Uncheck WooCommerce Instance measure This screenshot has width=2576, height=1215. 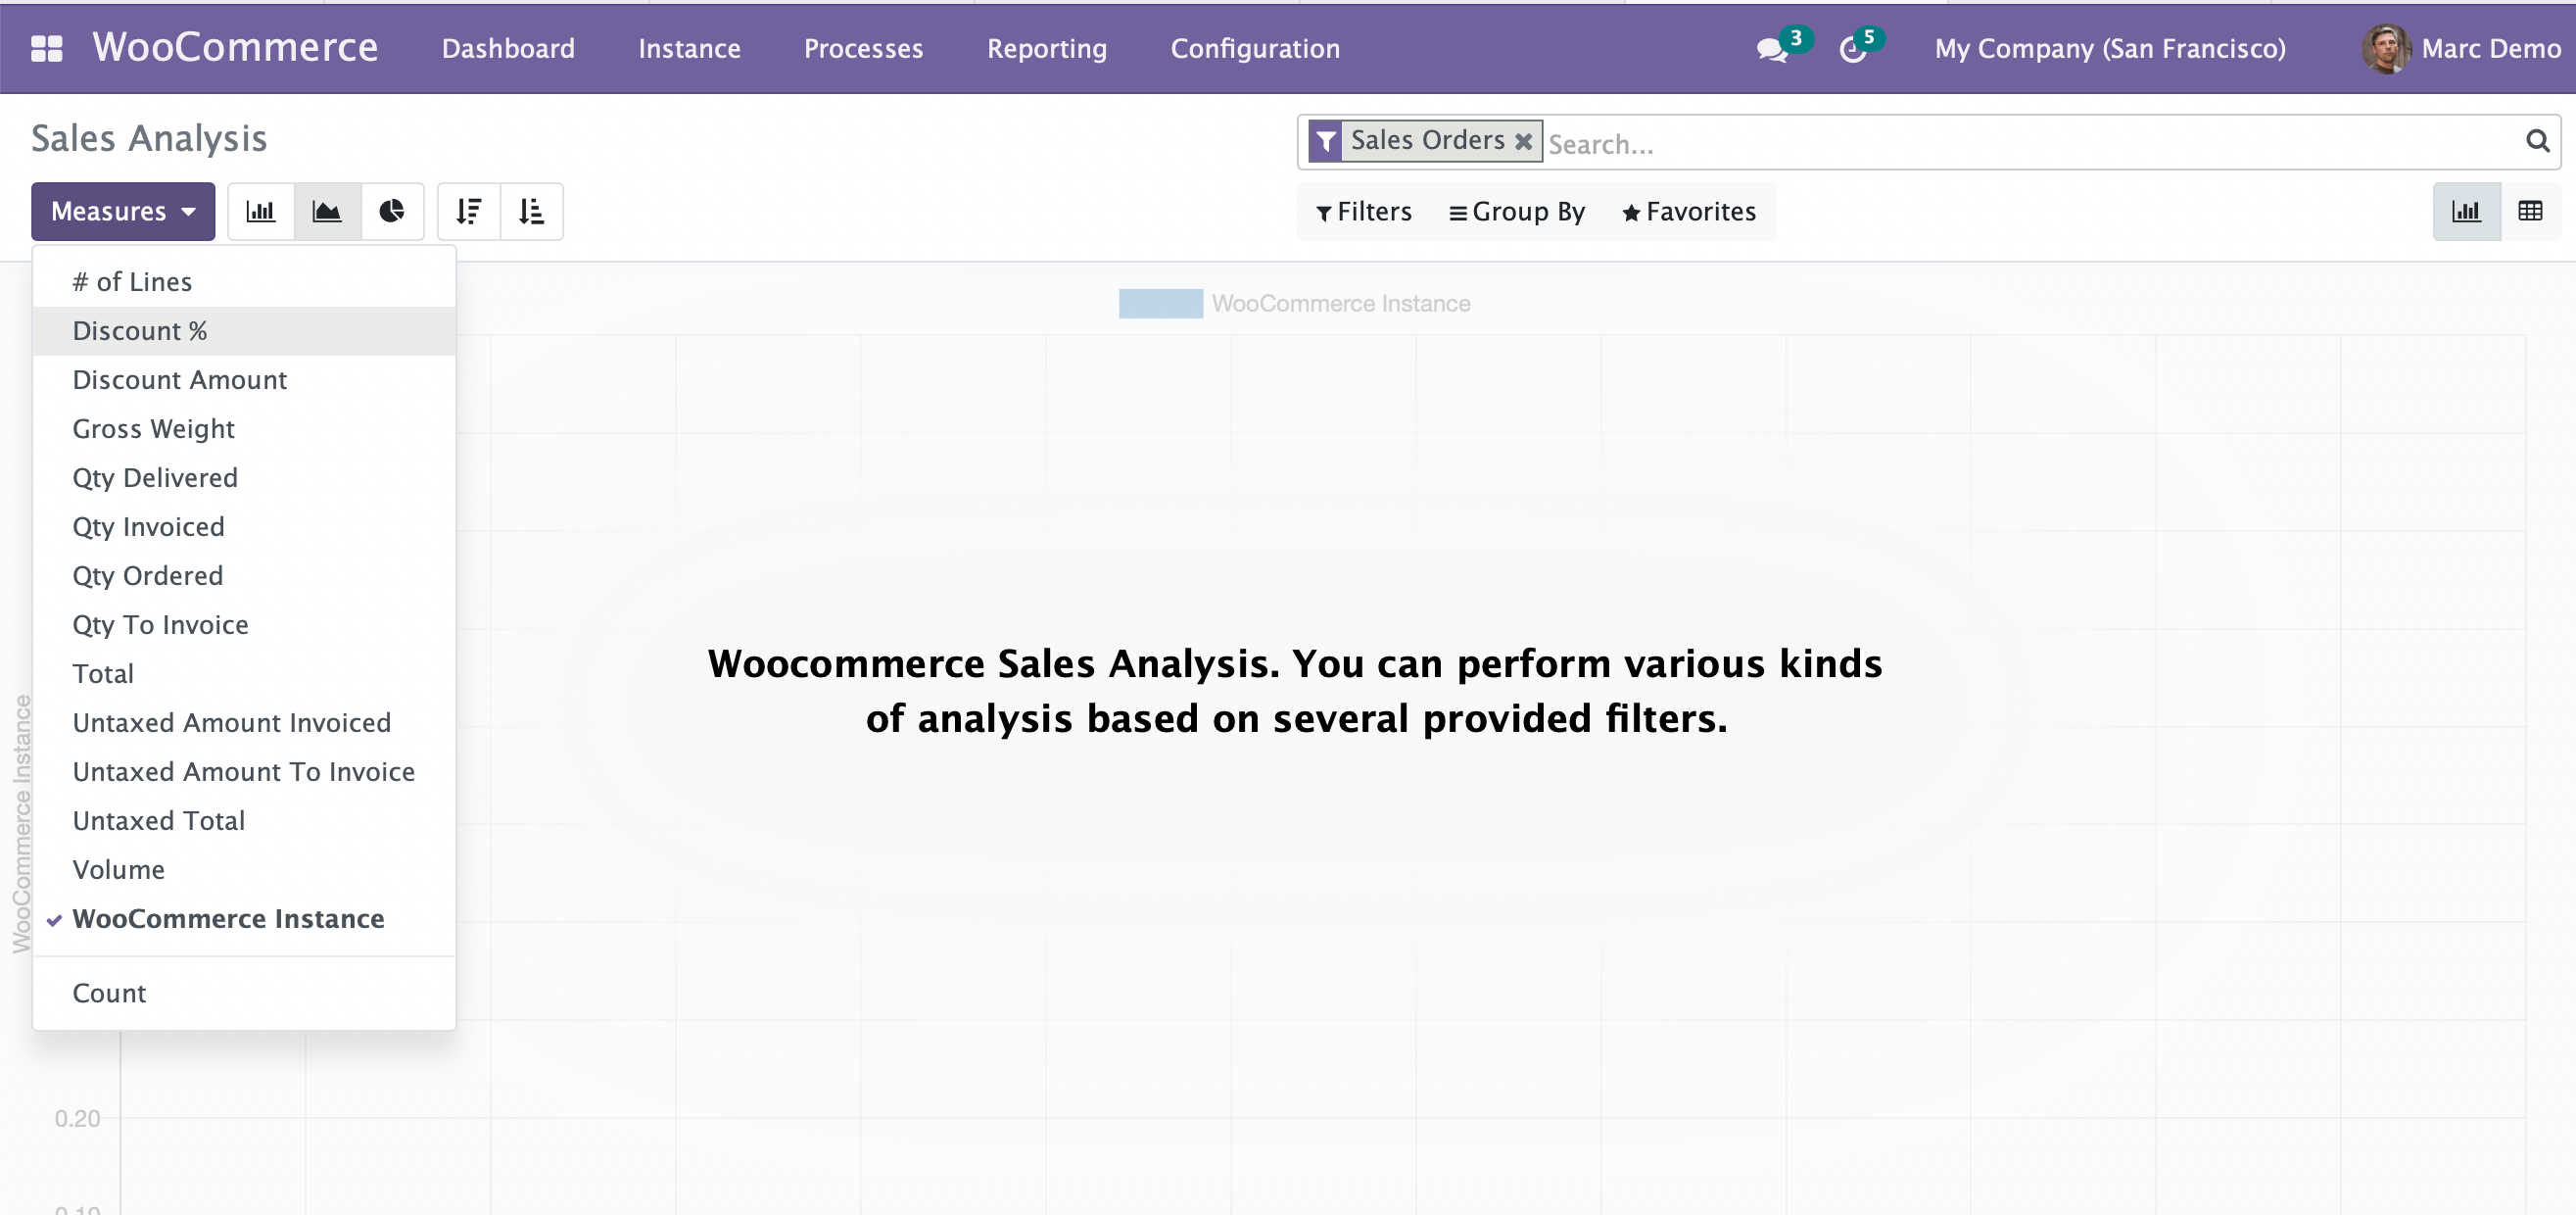pyautogui.click(x=228, y=918)
